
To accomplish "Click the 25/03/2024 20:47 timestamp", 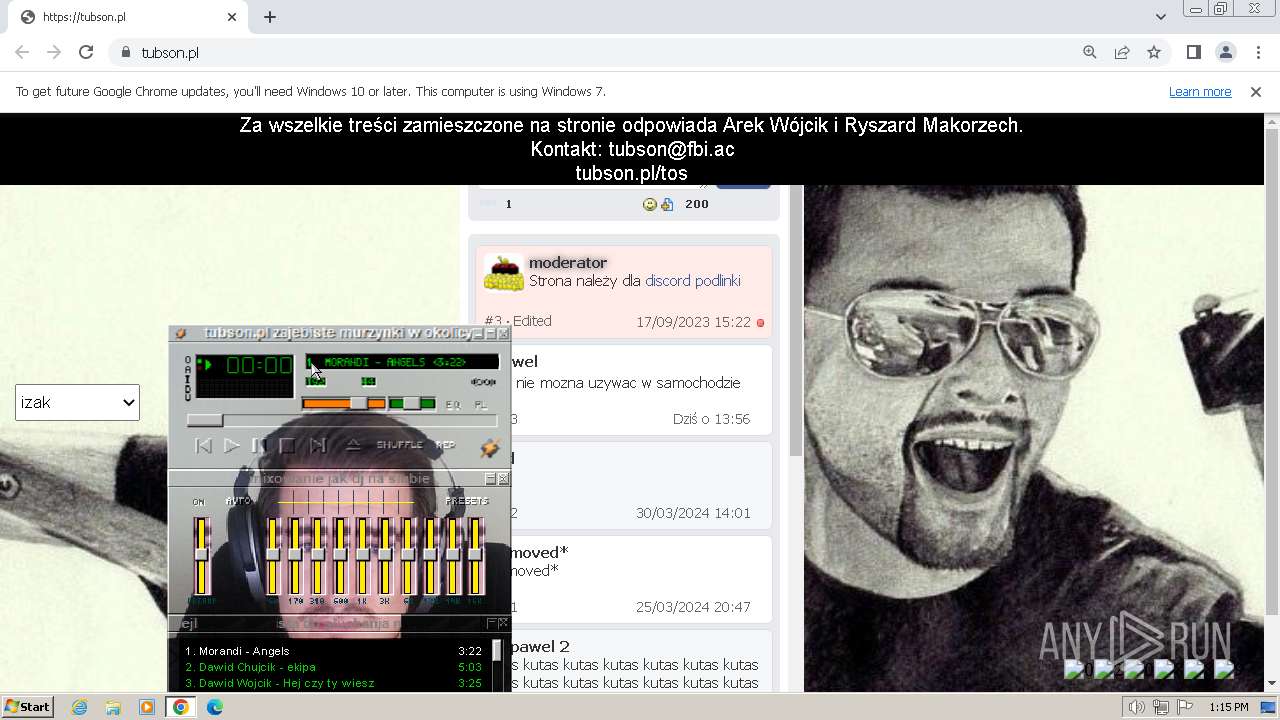I will click(x=693, y=607).
